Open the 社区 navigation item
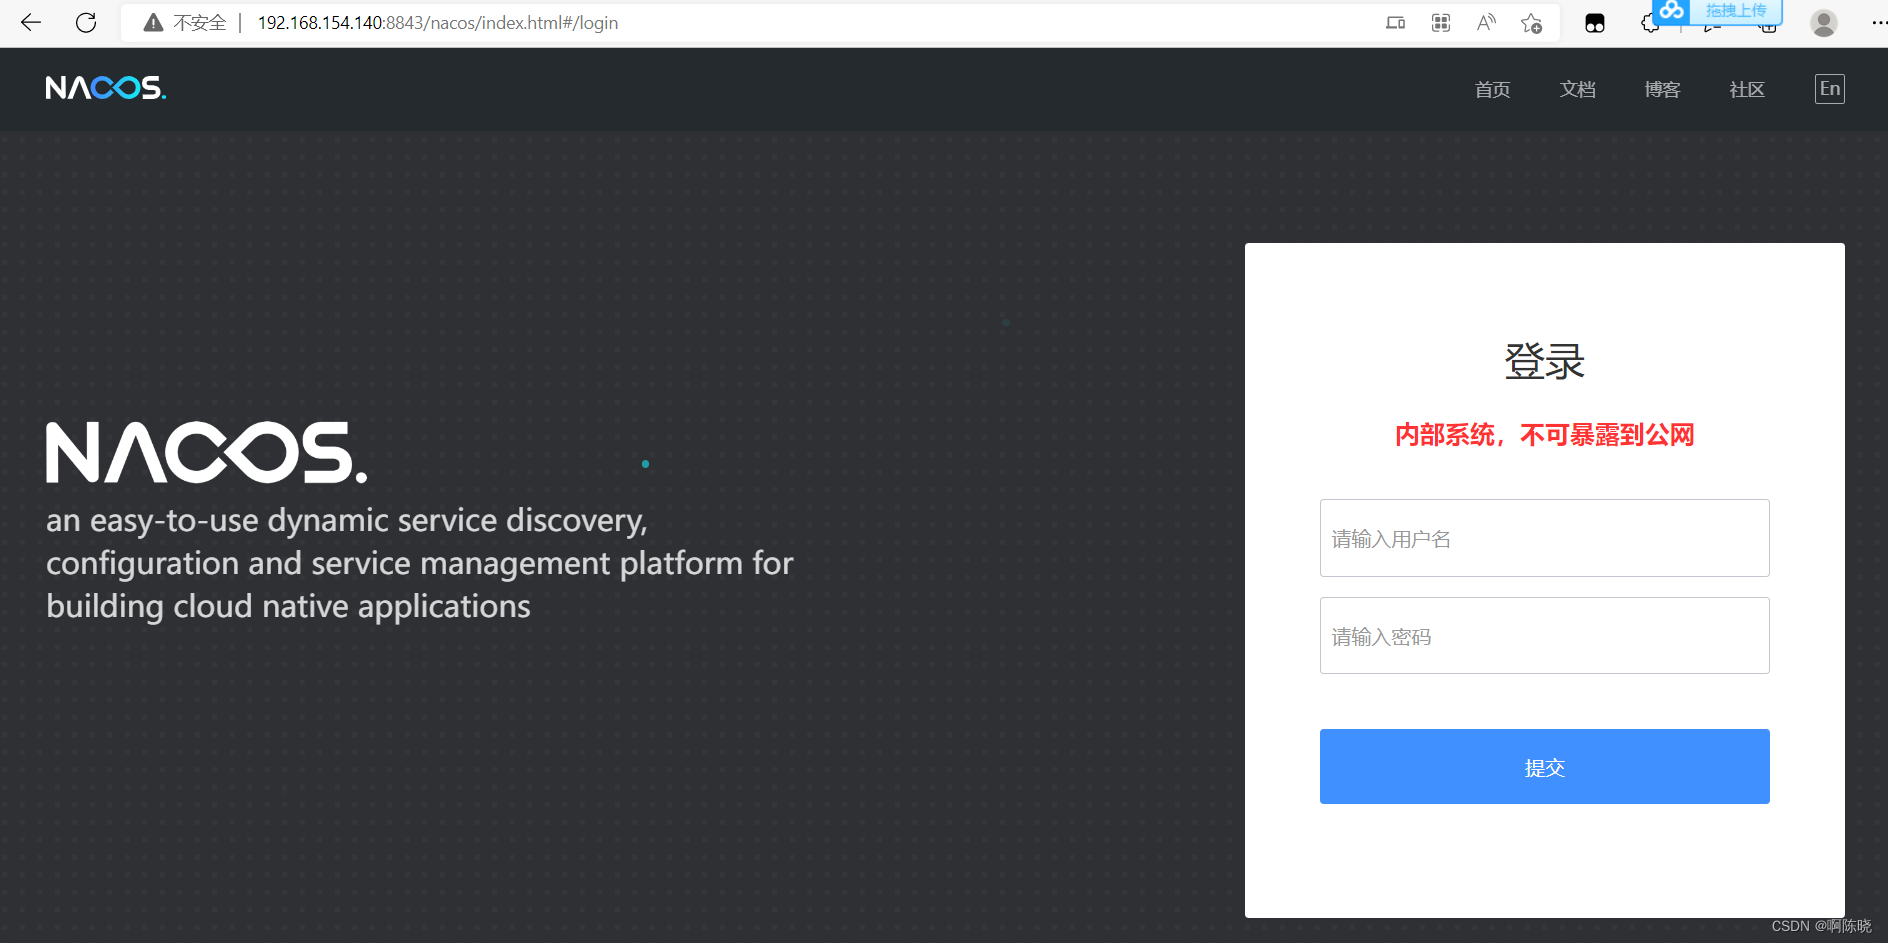 (x=1747, y=90)
